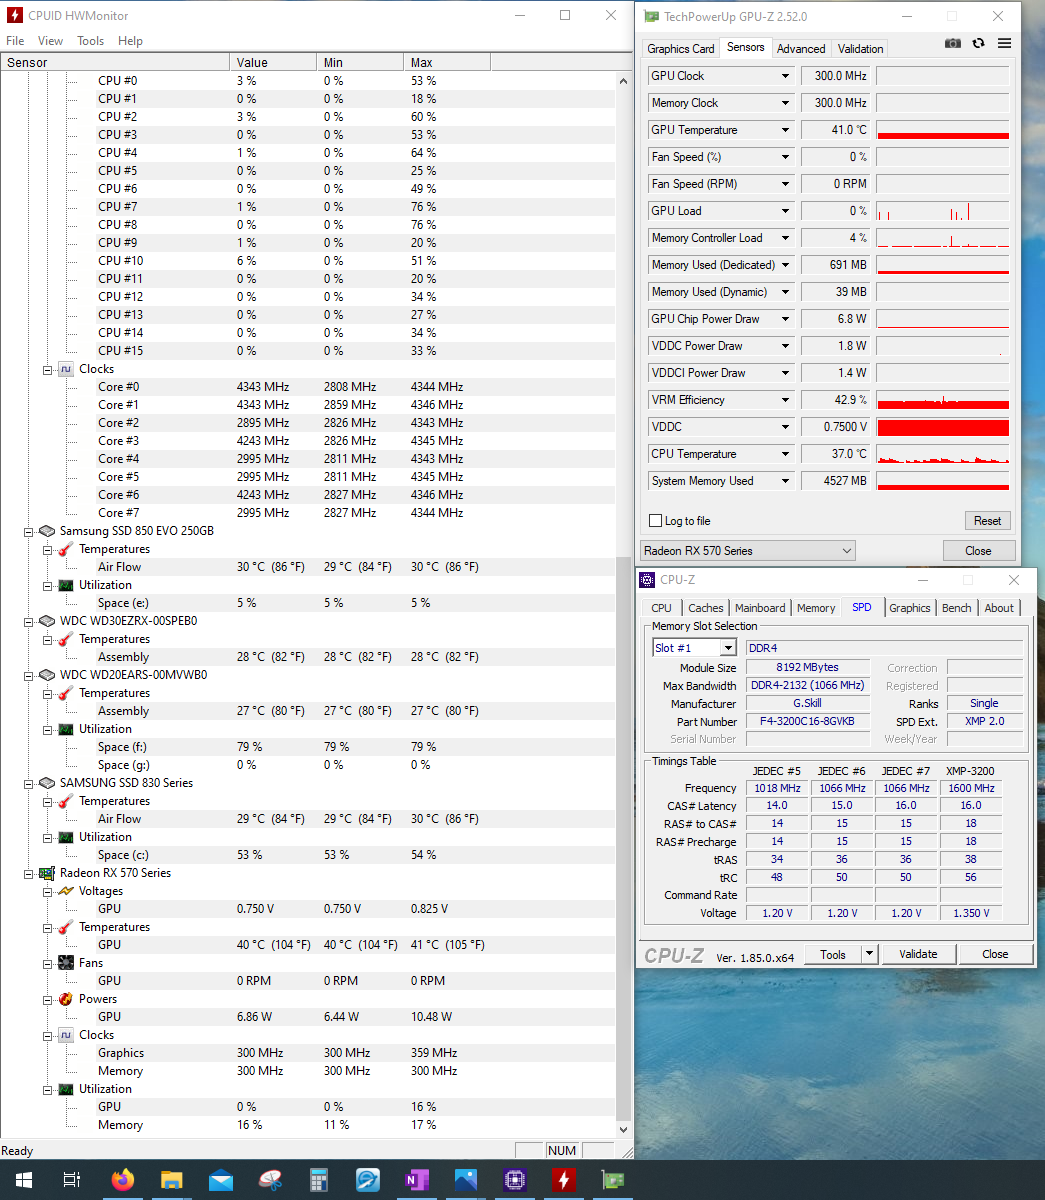
Task: Click the Close button in CPU-Z
Action: coord(995,954)
